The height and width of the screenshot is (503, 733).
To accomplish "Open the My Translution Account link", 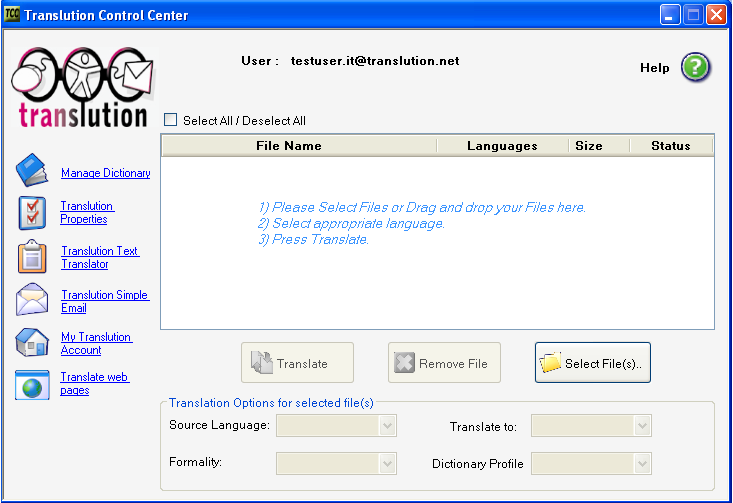I will coord(96,343).
